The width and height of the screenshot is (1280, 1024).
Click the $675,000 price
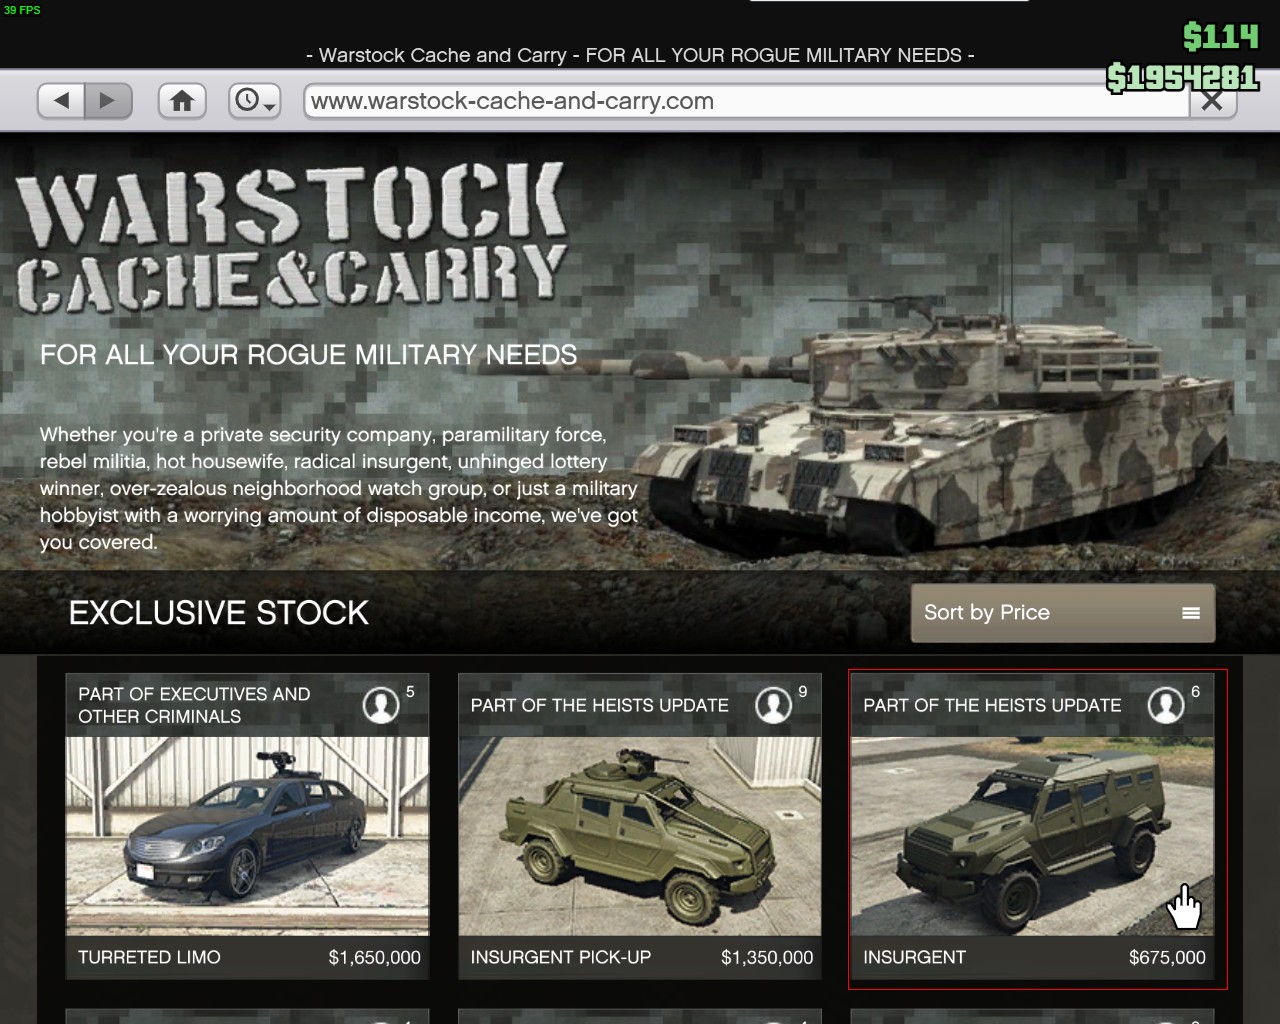1167,957
